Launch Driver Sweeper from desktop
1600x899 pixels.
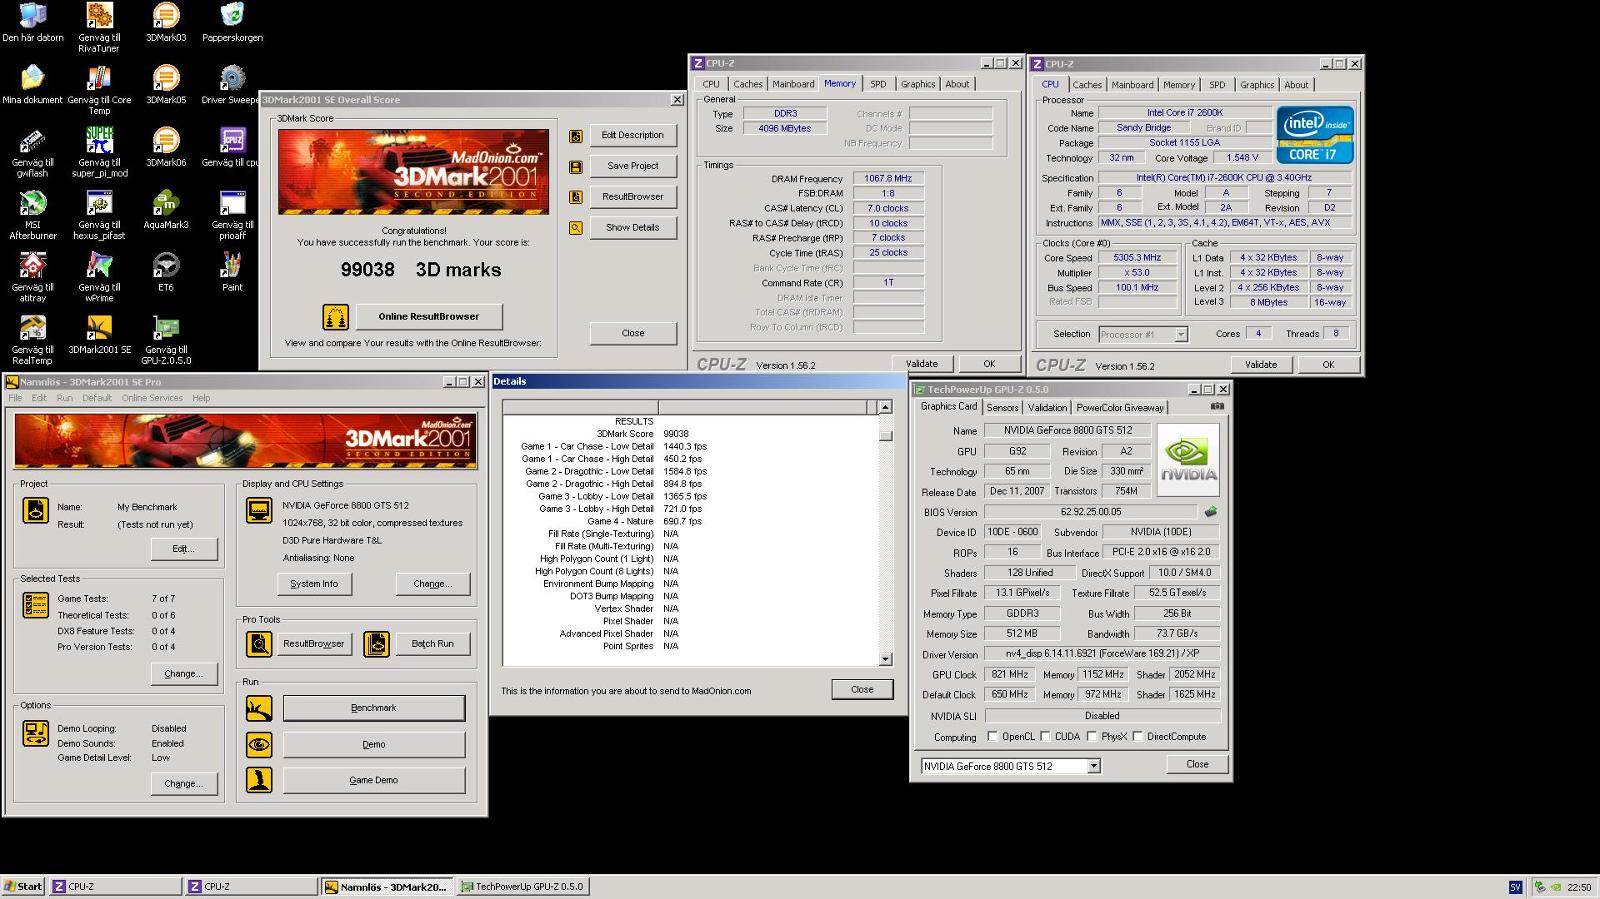click(231, 86)
